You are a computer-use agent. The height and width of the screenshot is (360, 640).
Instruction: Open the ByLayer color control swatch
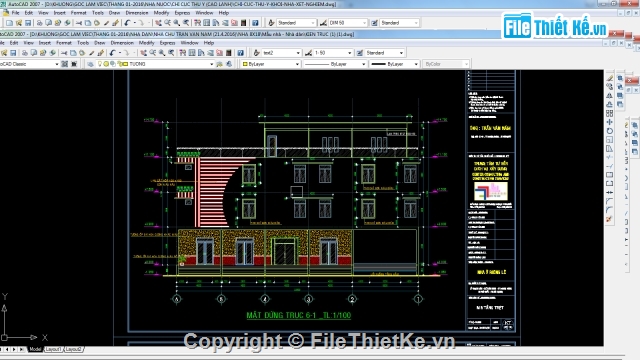pyautogui.click(x=270, y=64)
